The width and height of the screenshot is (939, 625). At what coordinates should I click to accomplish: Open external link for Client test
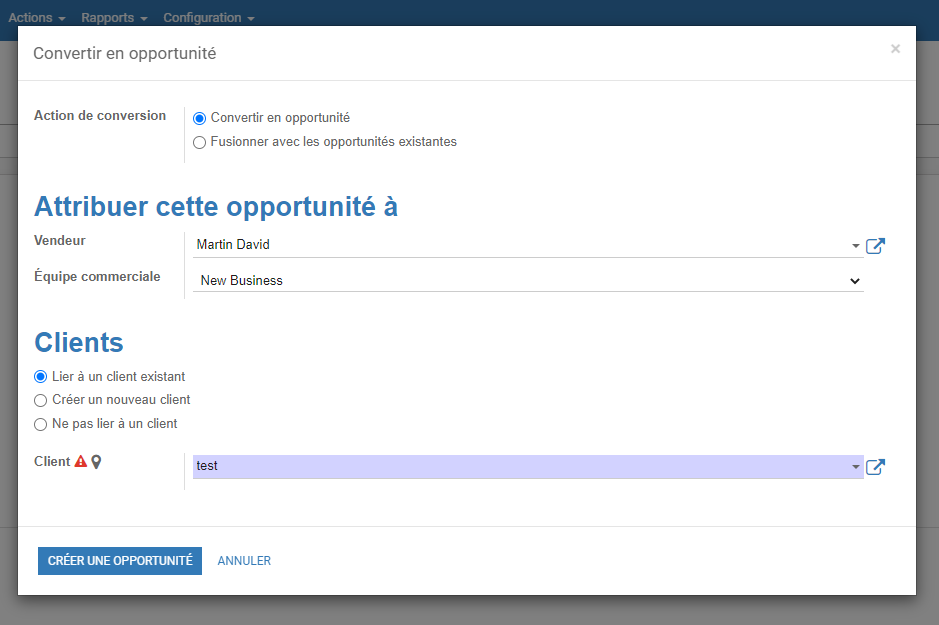(875, 466)
